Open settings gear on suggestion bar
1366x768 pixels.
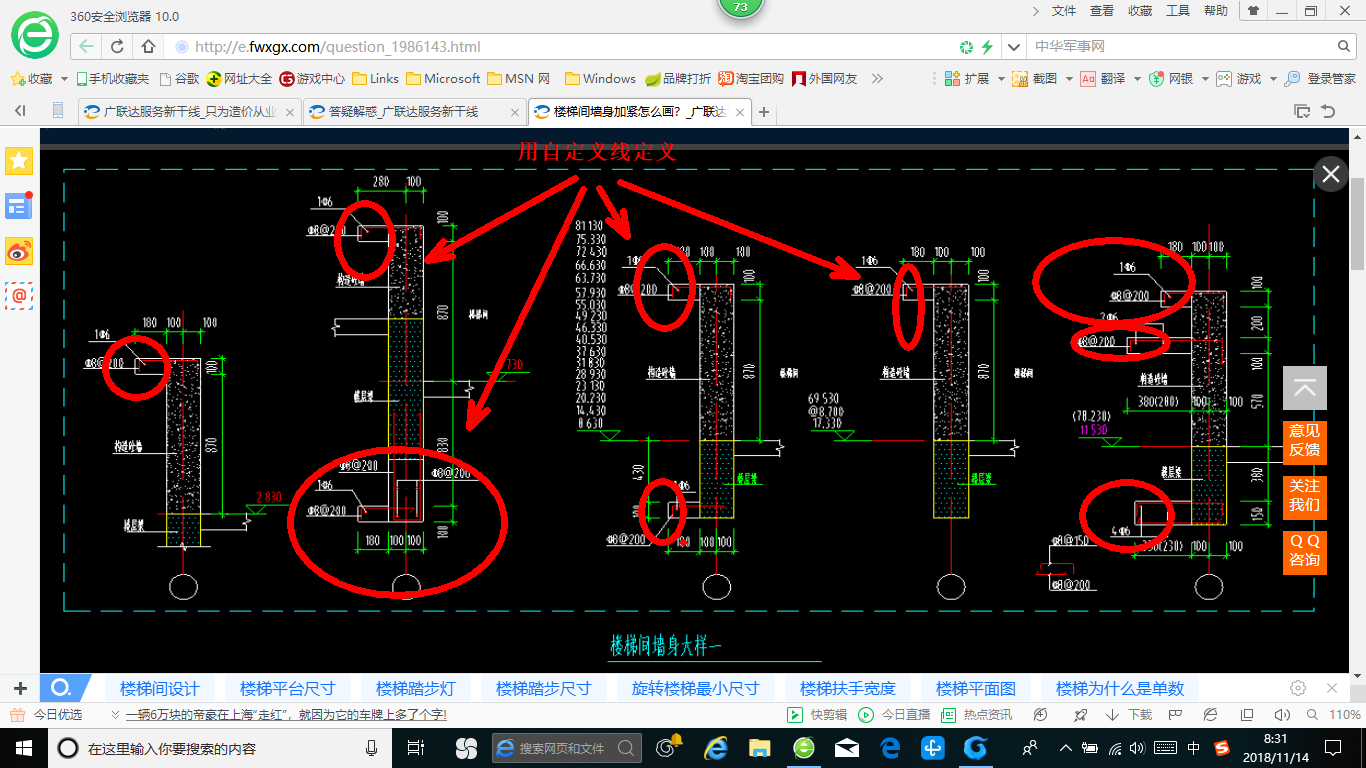(x=1298, y=688)
